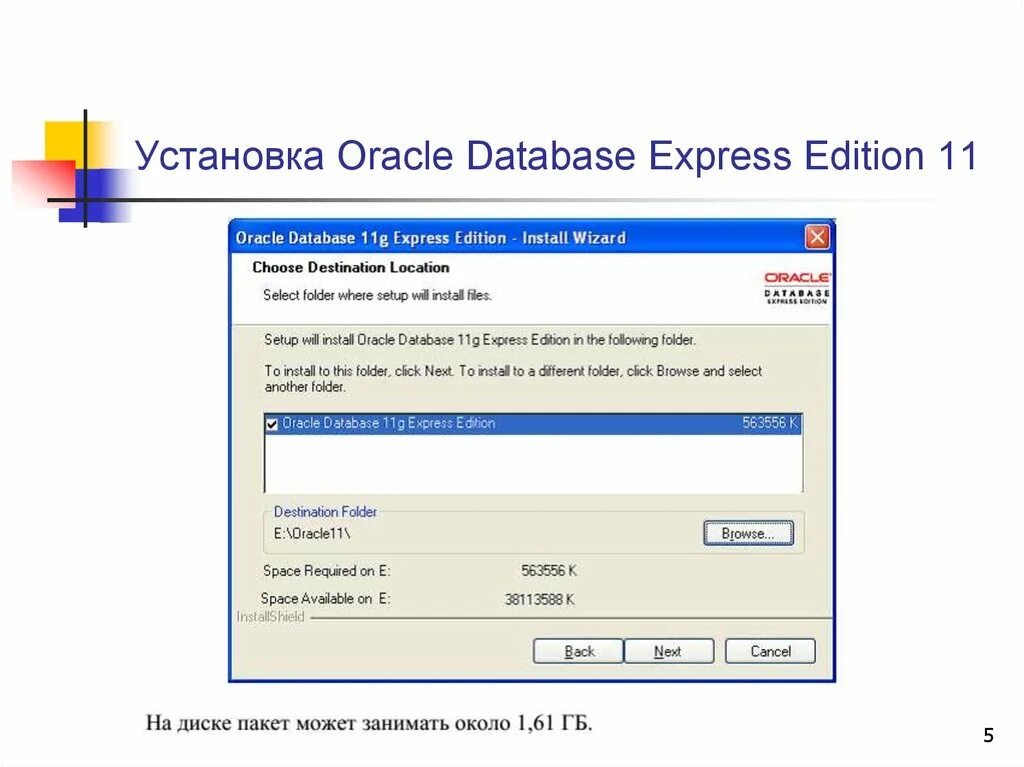Click the slide title Установка Oracle Database

click(x=556, y=155)
